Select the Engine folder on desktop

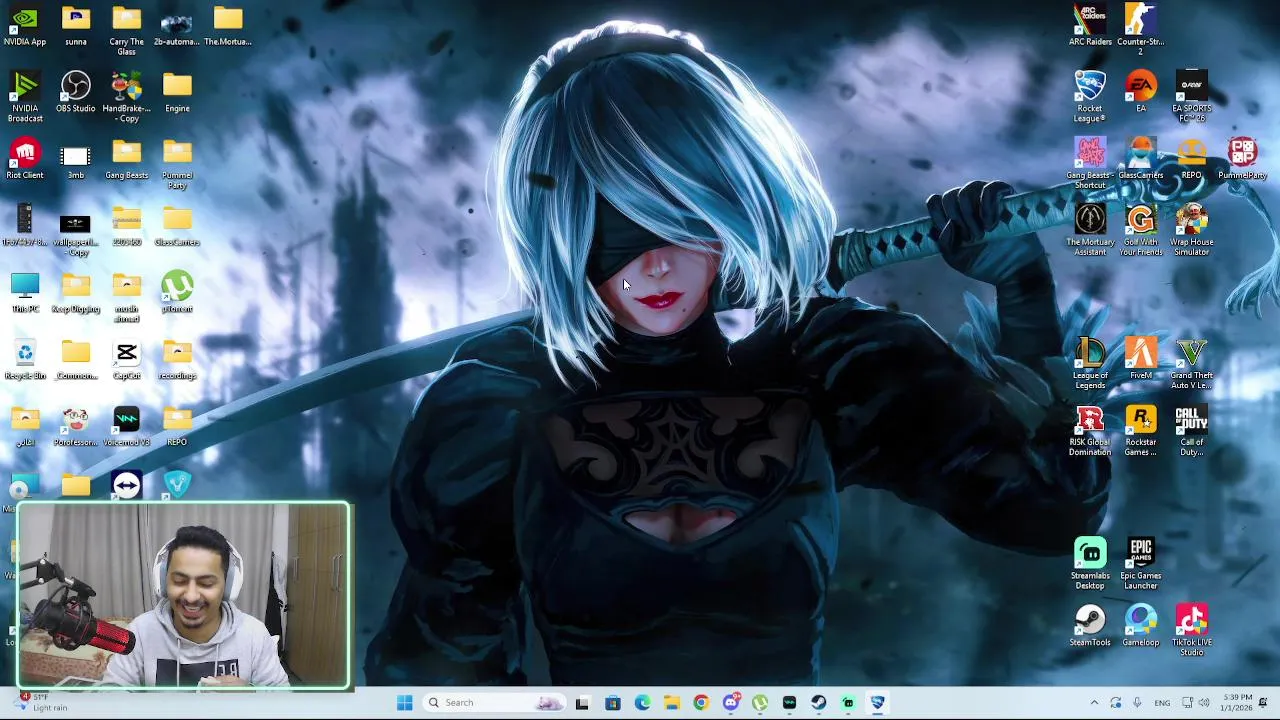coord(177,93)
